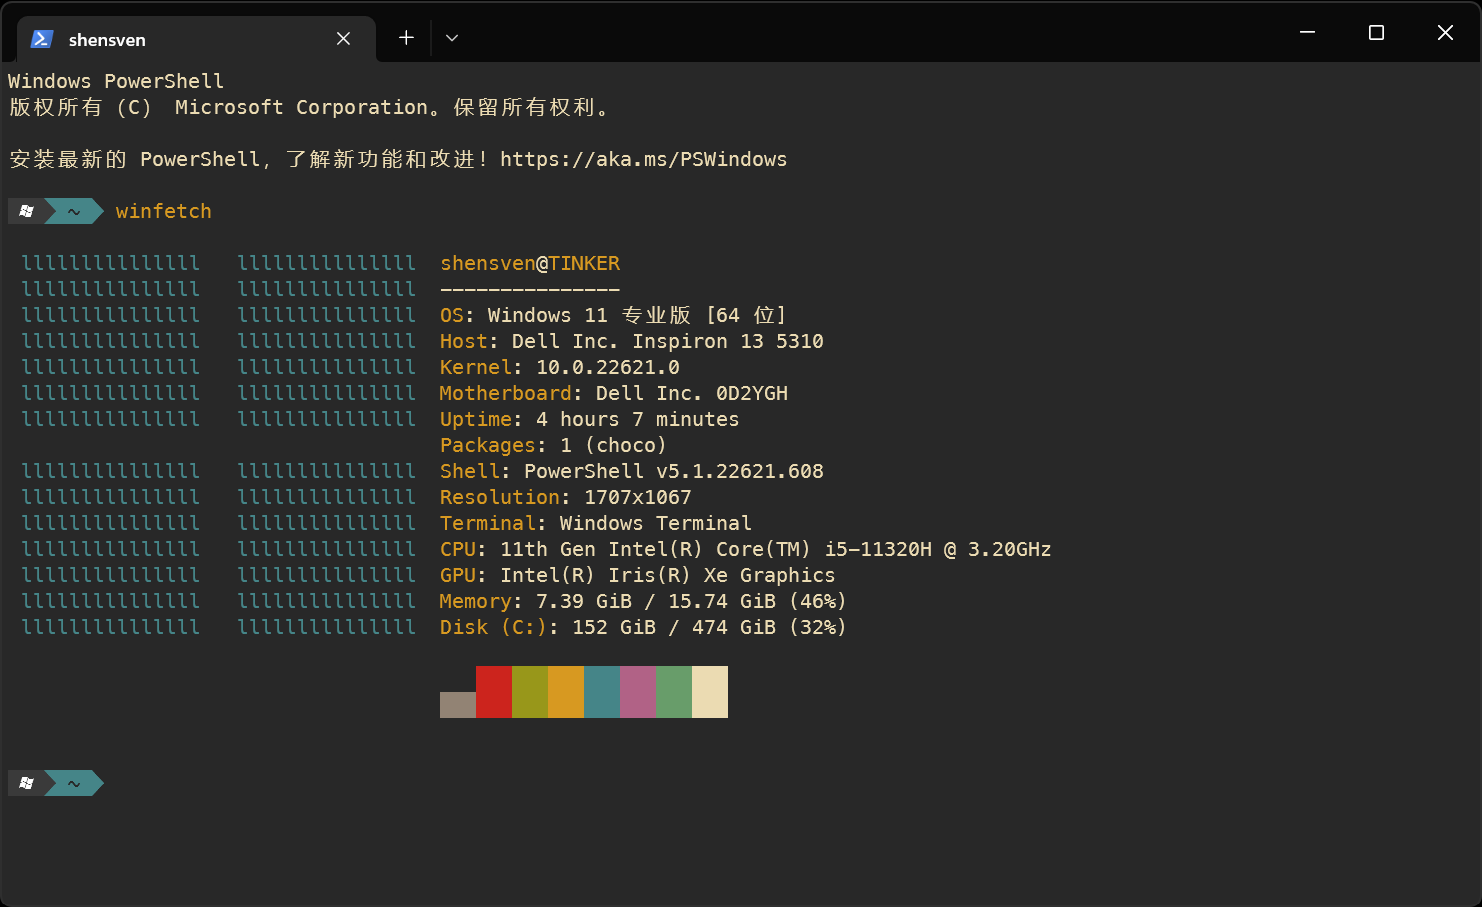Viewport: 1482px width, 907px height.
Task: Click the typed winfetch command text
Action: coord(164,211)
